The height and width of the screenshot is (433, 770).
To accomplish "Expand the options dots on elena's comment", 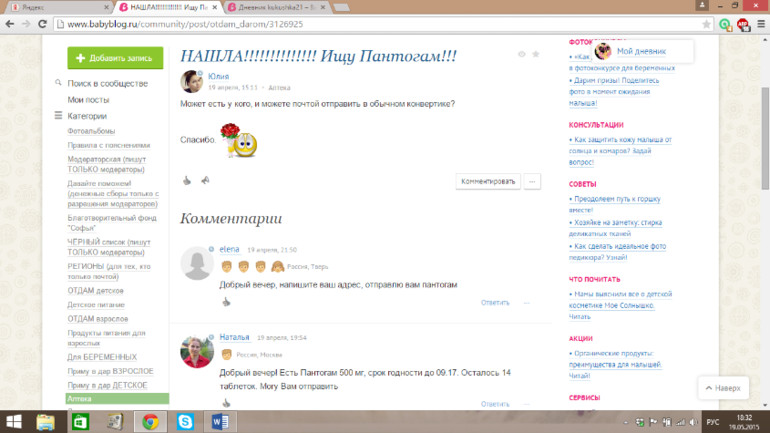I will 527,302.
